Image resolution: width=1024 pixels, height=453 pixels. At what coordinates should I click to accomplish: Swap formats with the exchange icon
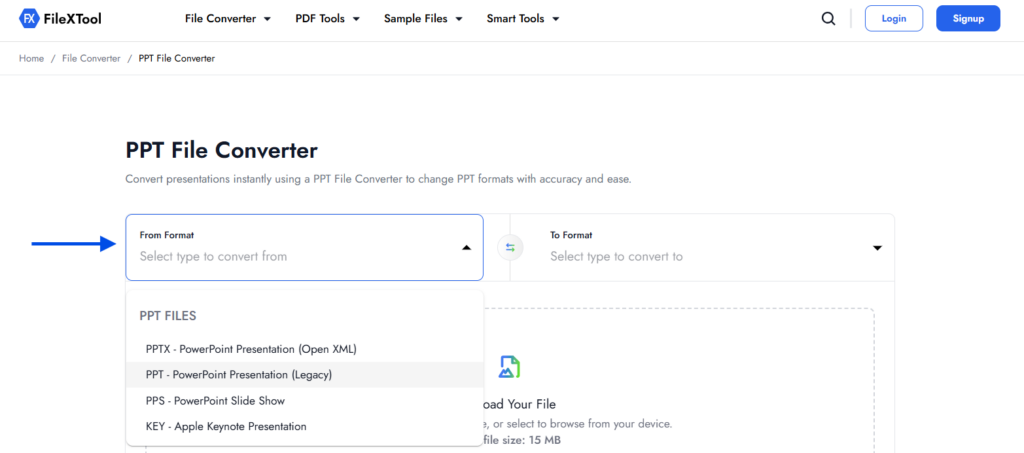(x=510, y=248)
